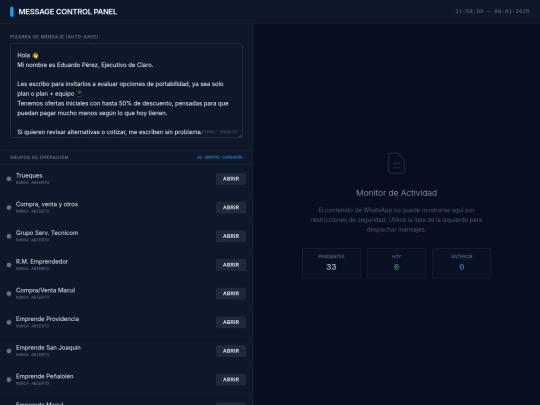Click the 'Grupos de operación' section label

[x=39, y=157]
